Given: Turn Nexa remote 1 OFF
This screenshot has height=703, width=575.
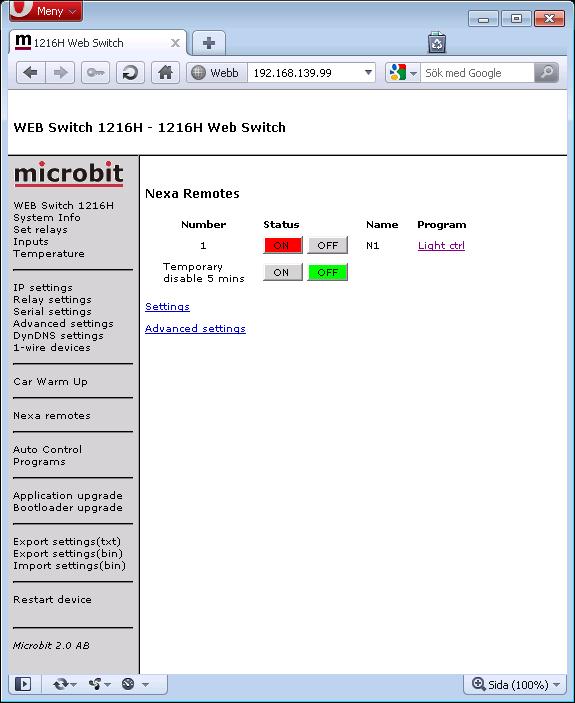Looking at the screenshot, I should tap(327, 245).
